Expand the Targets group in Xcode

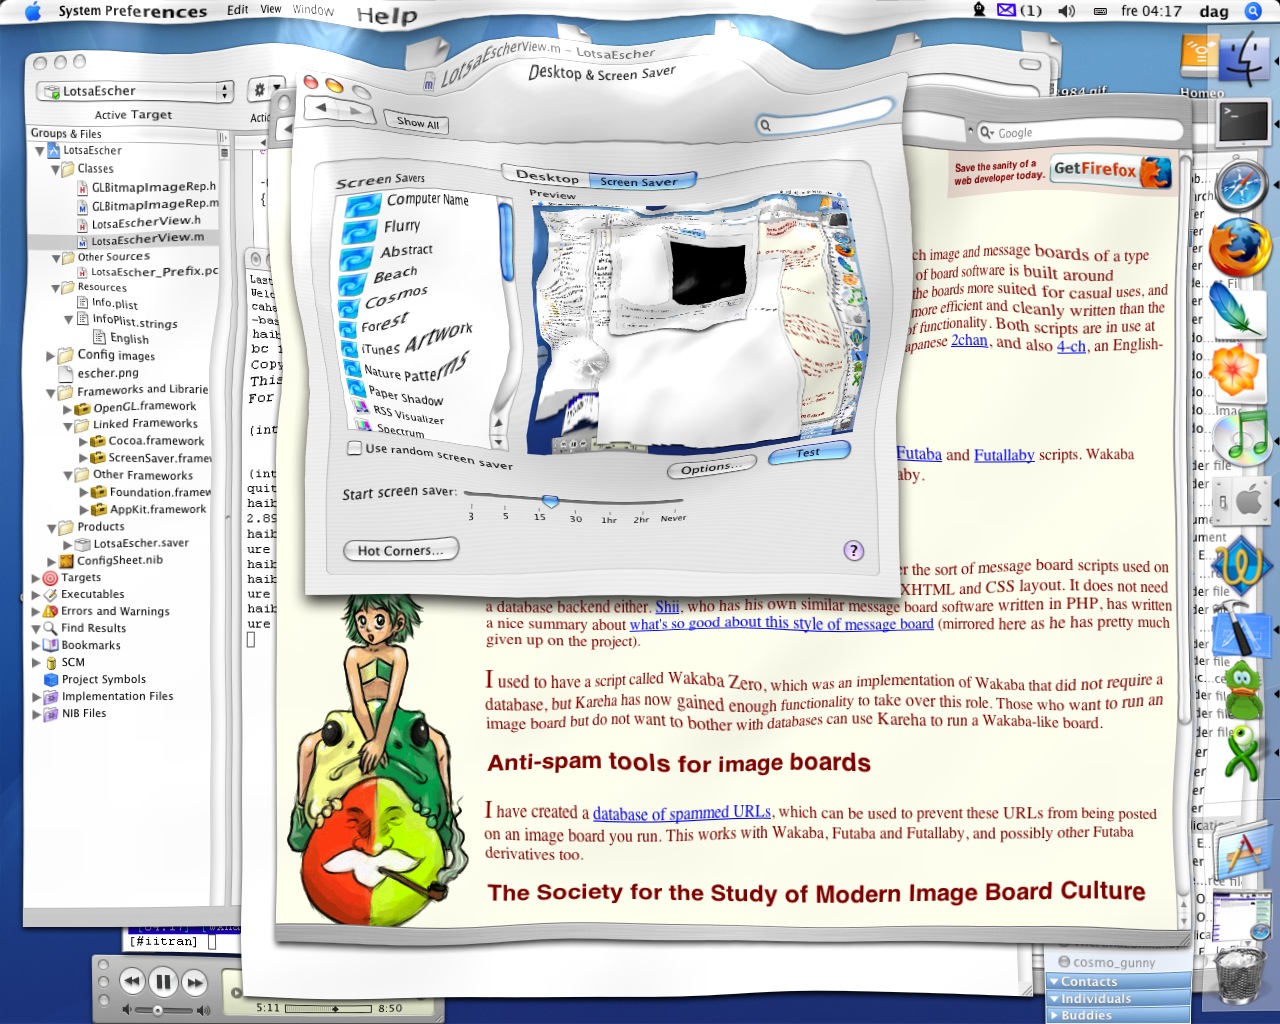pyautogui.click(x=36, y=578)
